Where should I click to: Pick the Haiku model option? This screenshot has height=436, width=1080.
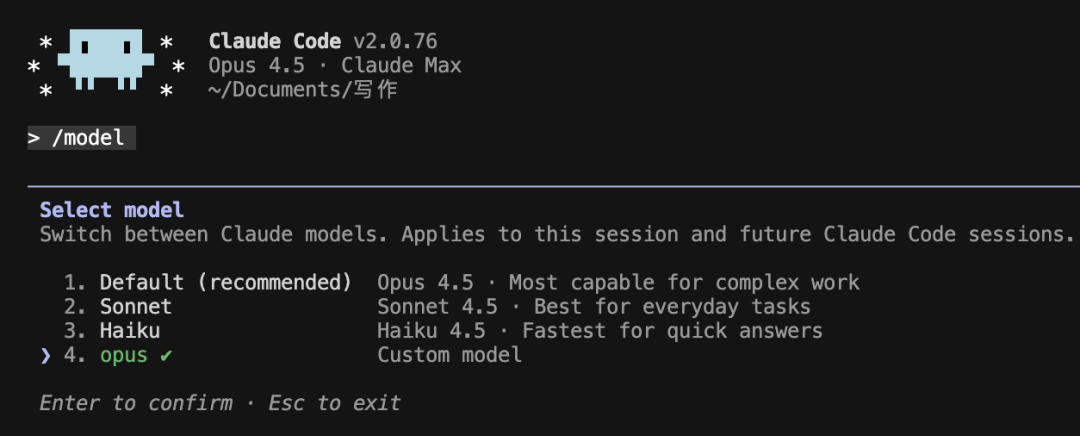[x=129, y=331]
